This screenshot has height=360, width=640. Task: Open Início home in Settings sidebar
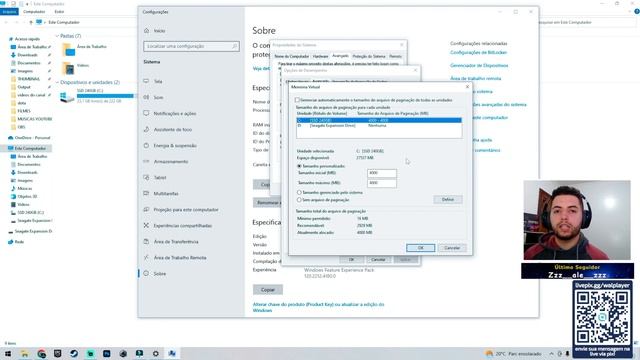pyautogui.click(x=159, y=31)
